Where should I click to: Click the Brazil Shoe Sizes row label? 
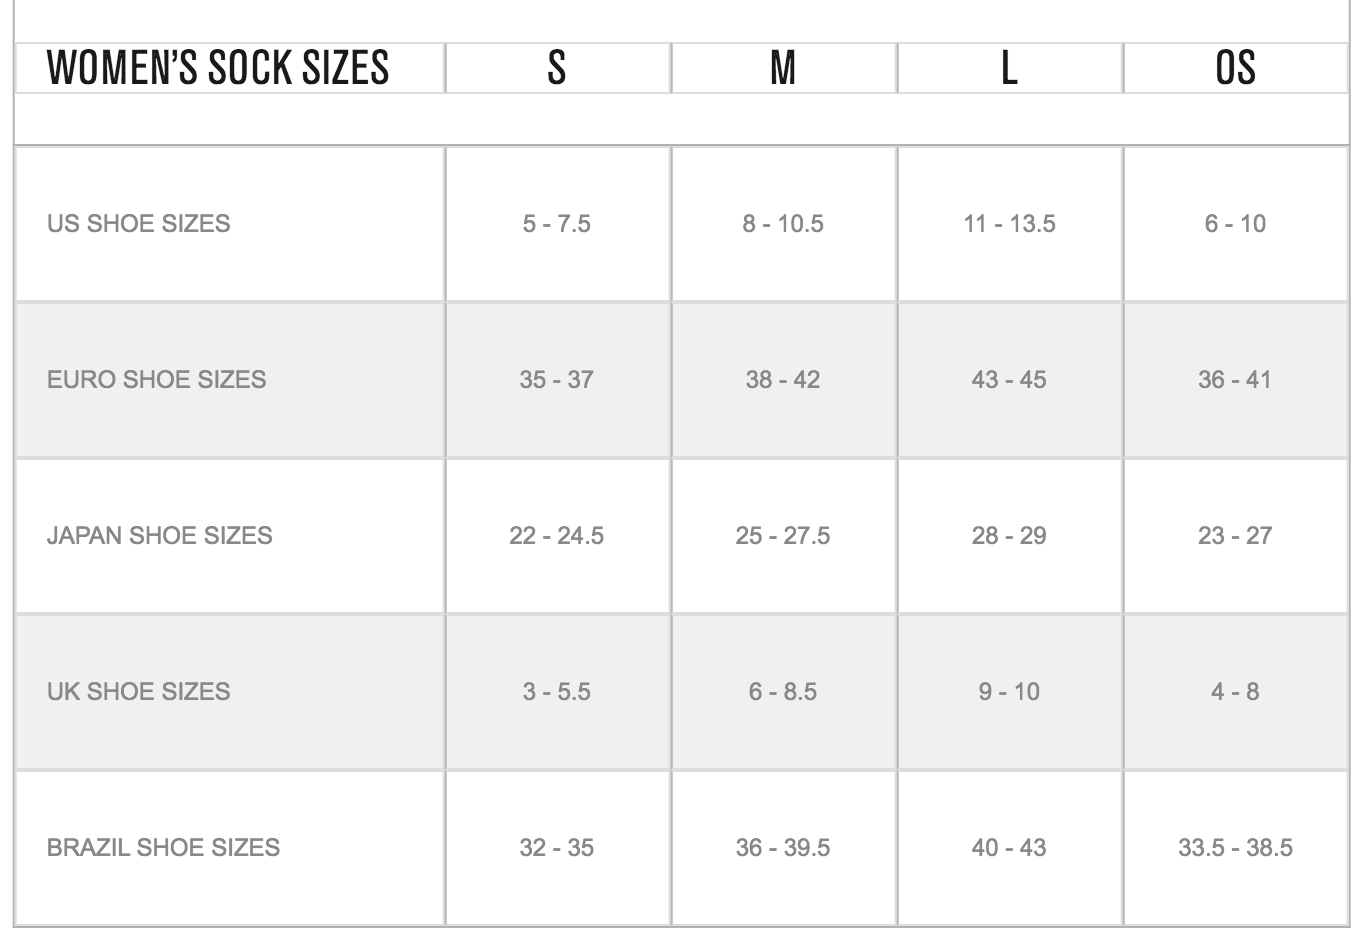coord(163,847)
